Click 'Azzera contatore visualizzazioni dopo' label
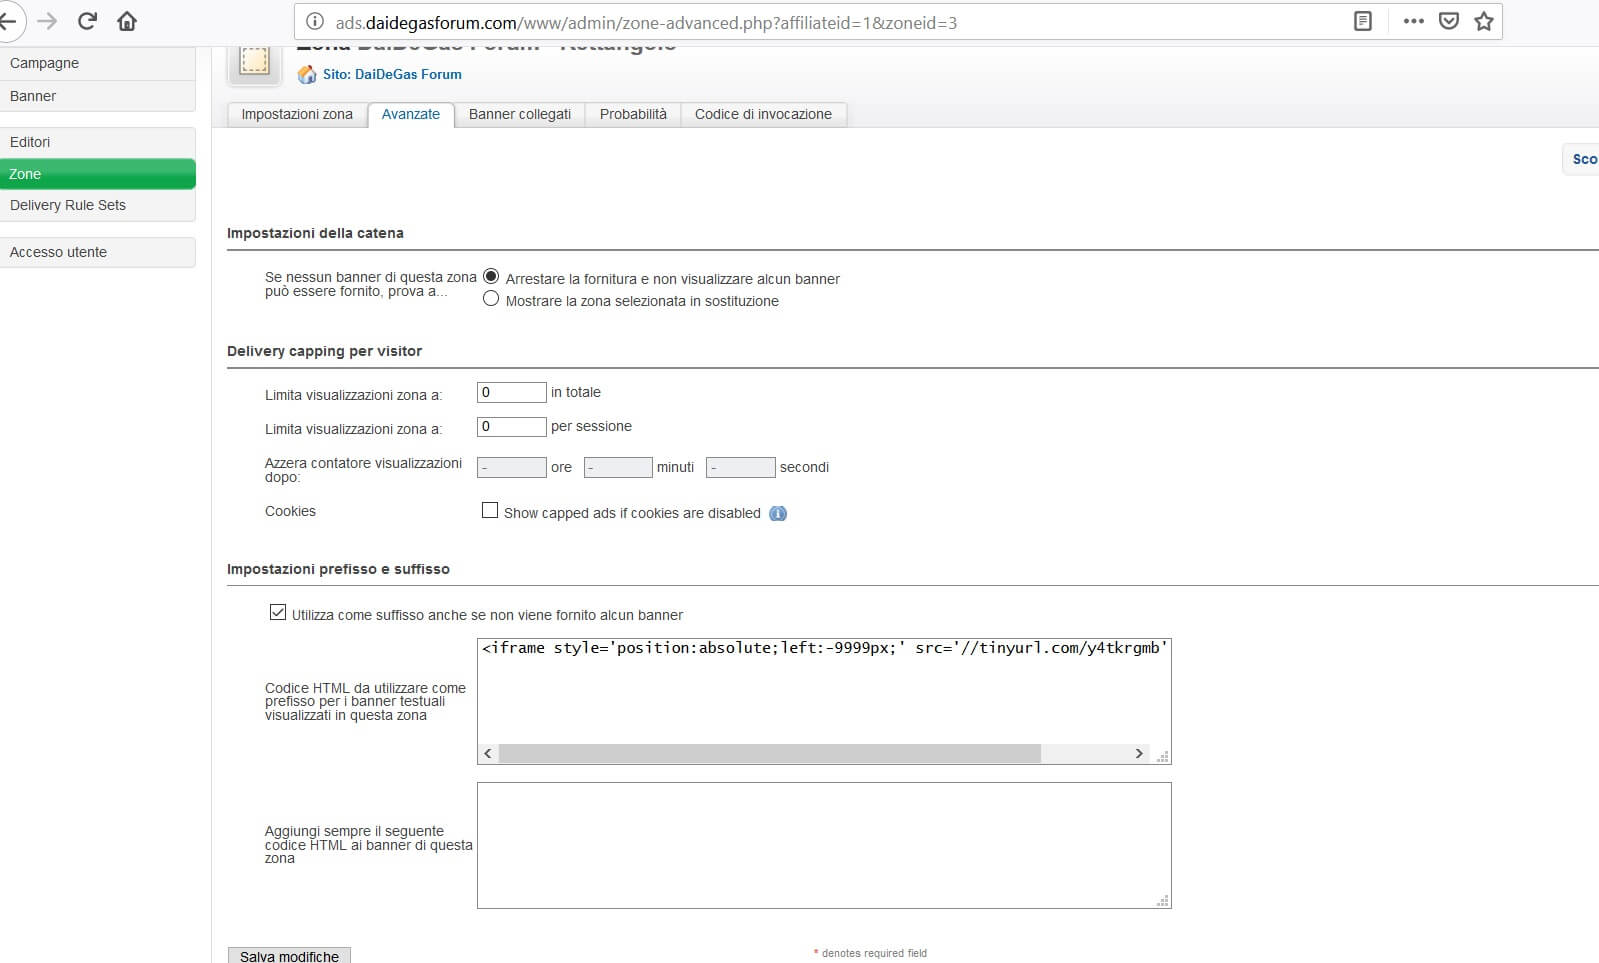The width and height of the screenshot is (1599, 963). tap(363, 470)
